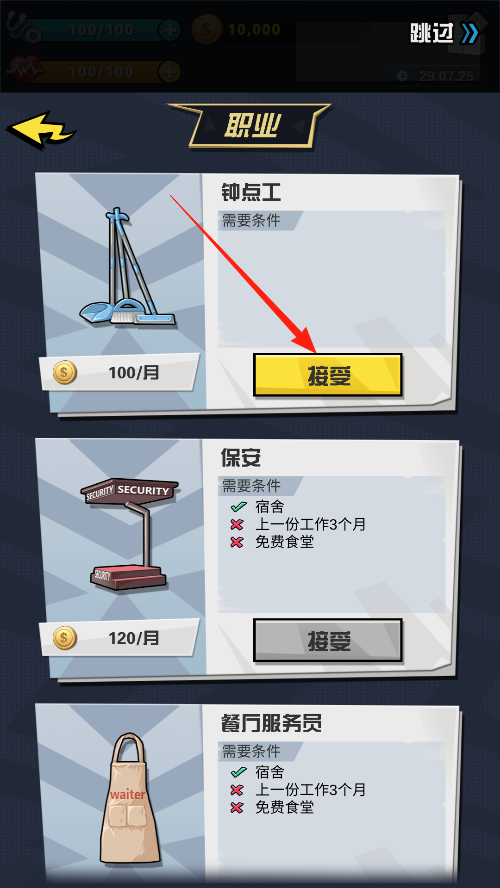Click the green check next to 宿舍 under 保安
The image size is (500, 888).
click(238, 507)
